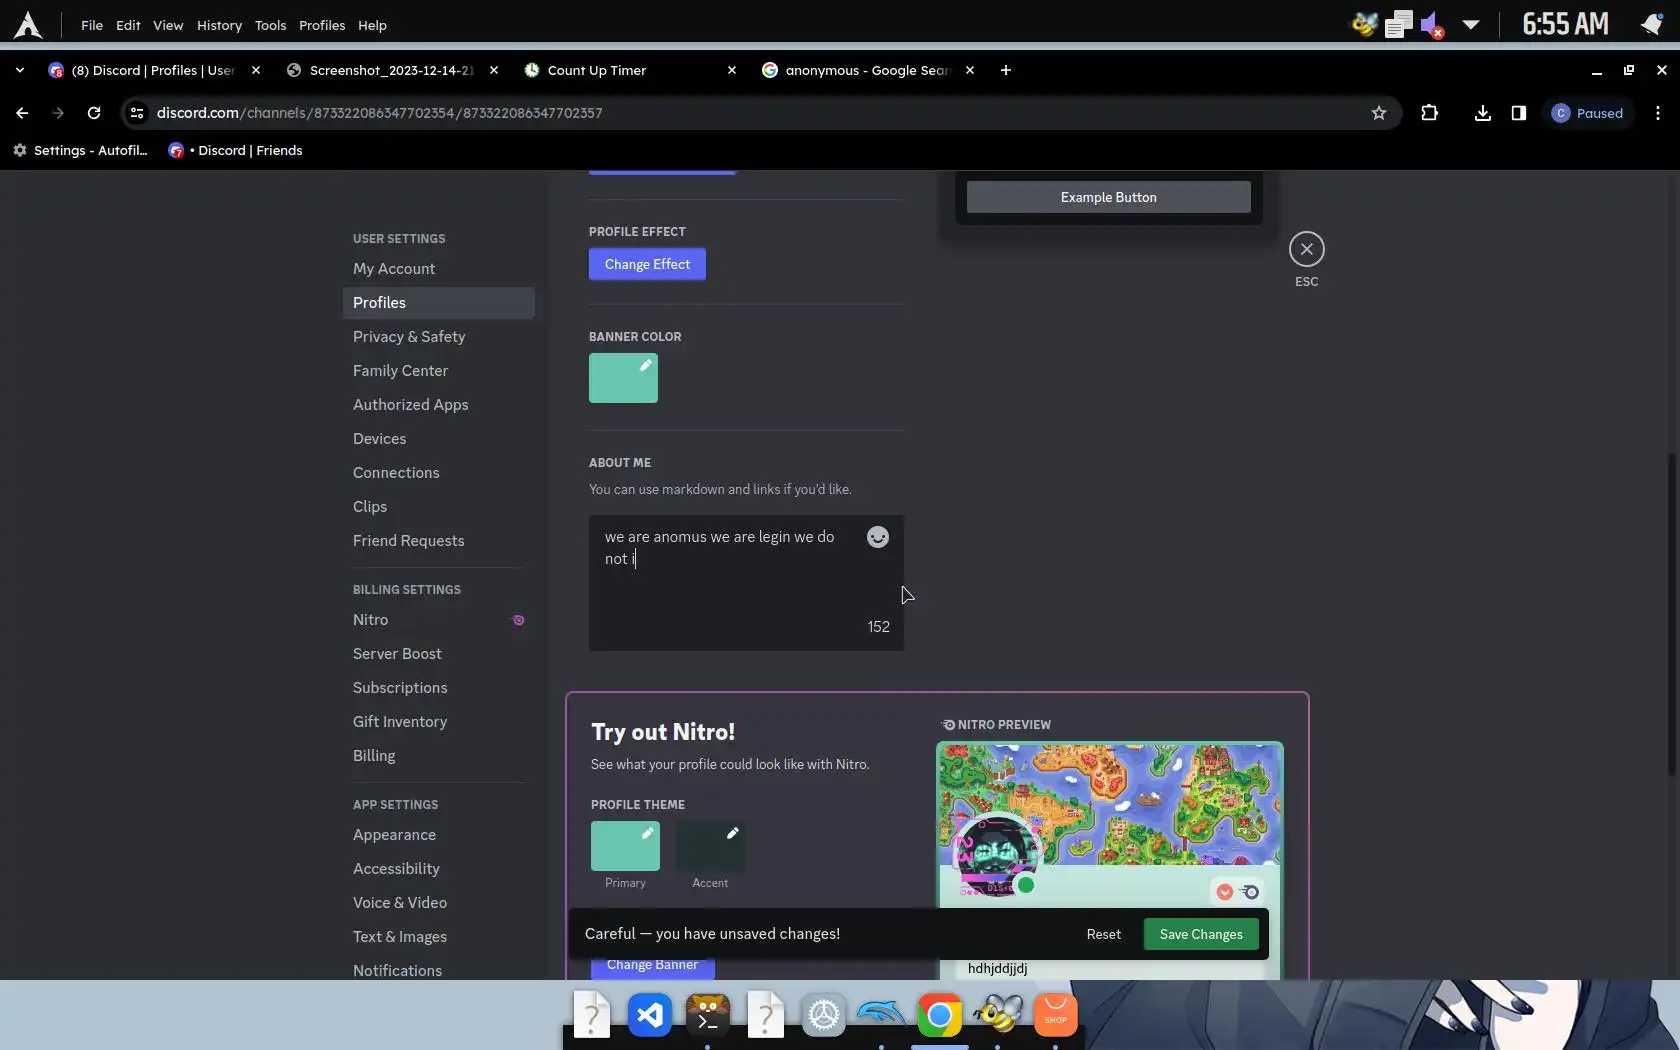Click inside the About Me text box
The image size is (1680, 1050).
[x=746, y=583]
